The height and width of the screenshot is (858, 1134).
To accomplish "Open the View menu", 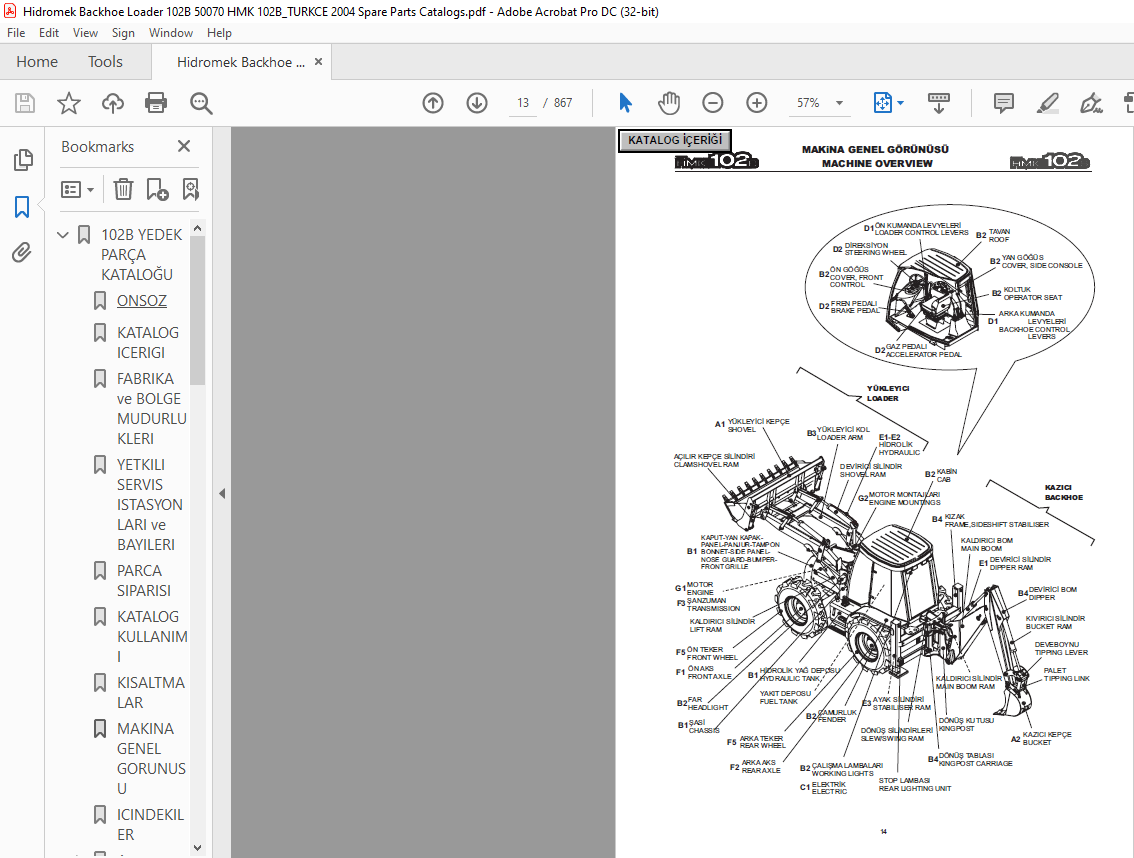I will tap(85, 33).
